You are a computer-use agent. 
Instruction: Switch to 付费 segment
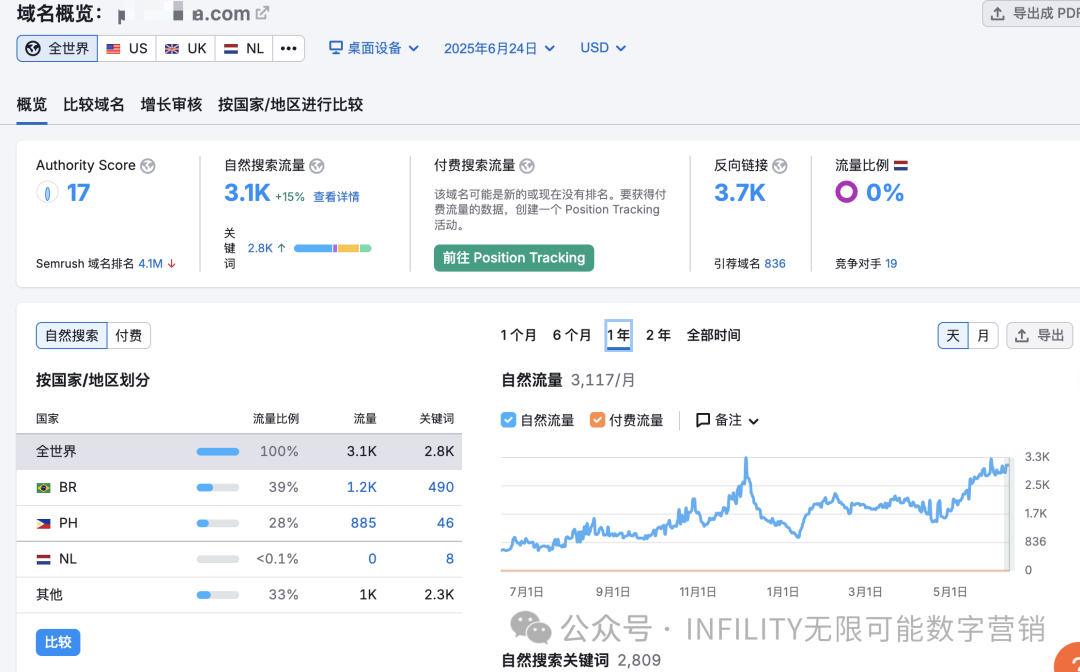coord(129,335)
